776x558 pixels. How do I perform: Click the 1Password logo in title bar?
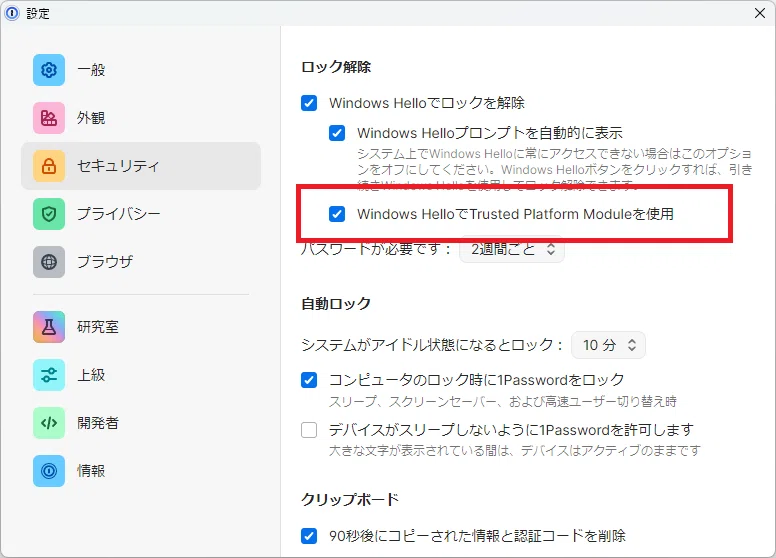(11, 13)
